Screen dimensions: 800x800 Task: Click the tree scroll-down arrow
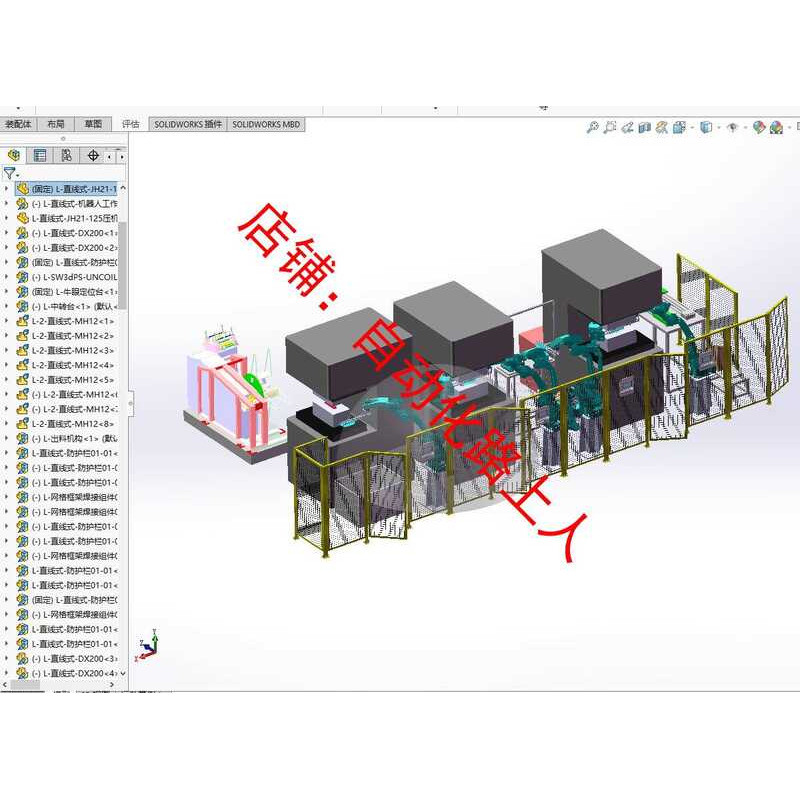click(122, 673)
